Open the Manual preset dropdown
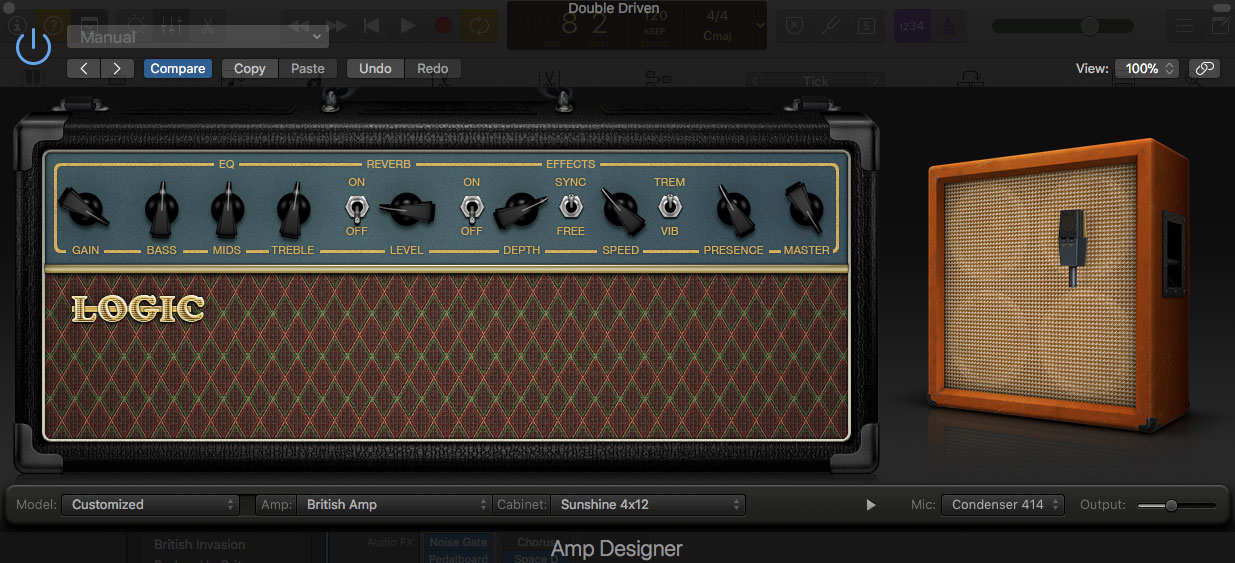The image size is (1235, 563). tap(198, 37)
